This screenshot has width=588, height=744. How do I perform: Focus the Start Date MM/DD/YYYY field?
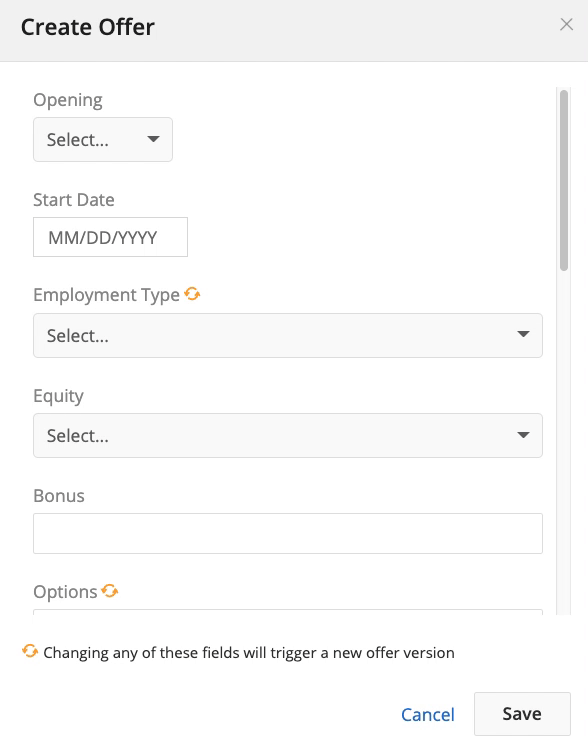tap(111, 237)
